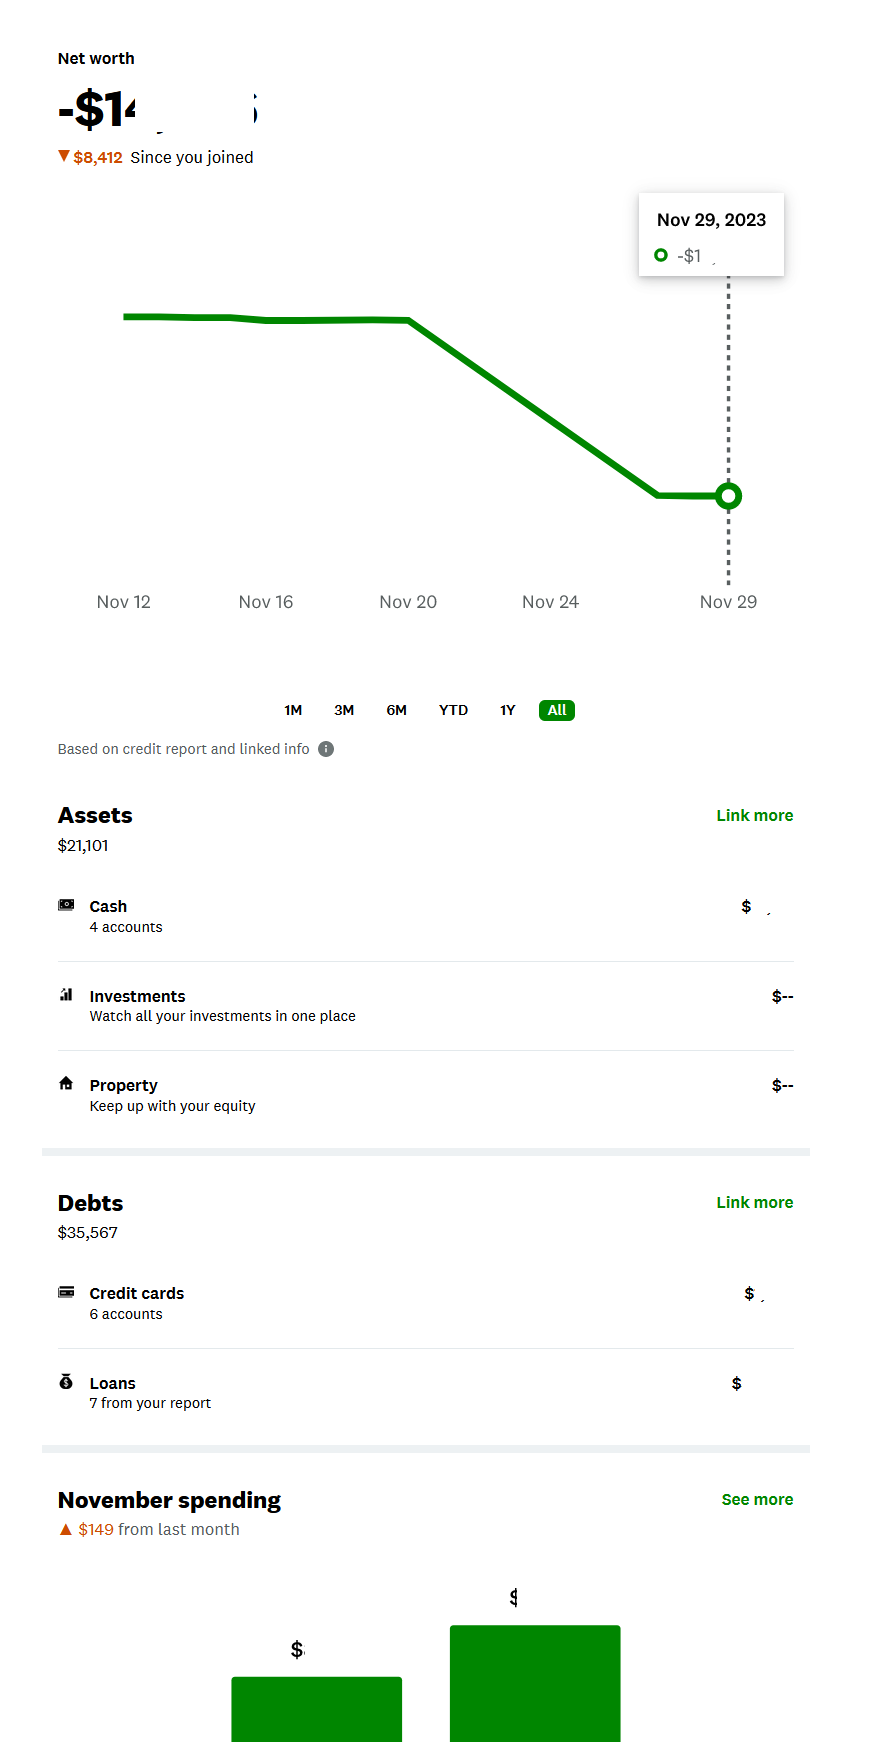Click the Property house icon

pyautogui.click(x=66, y=1083)
